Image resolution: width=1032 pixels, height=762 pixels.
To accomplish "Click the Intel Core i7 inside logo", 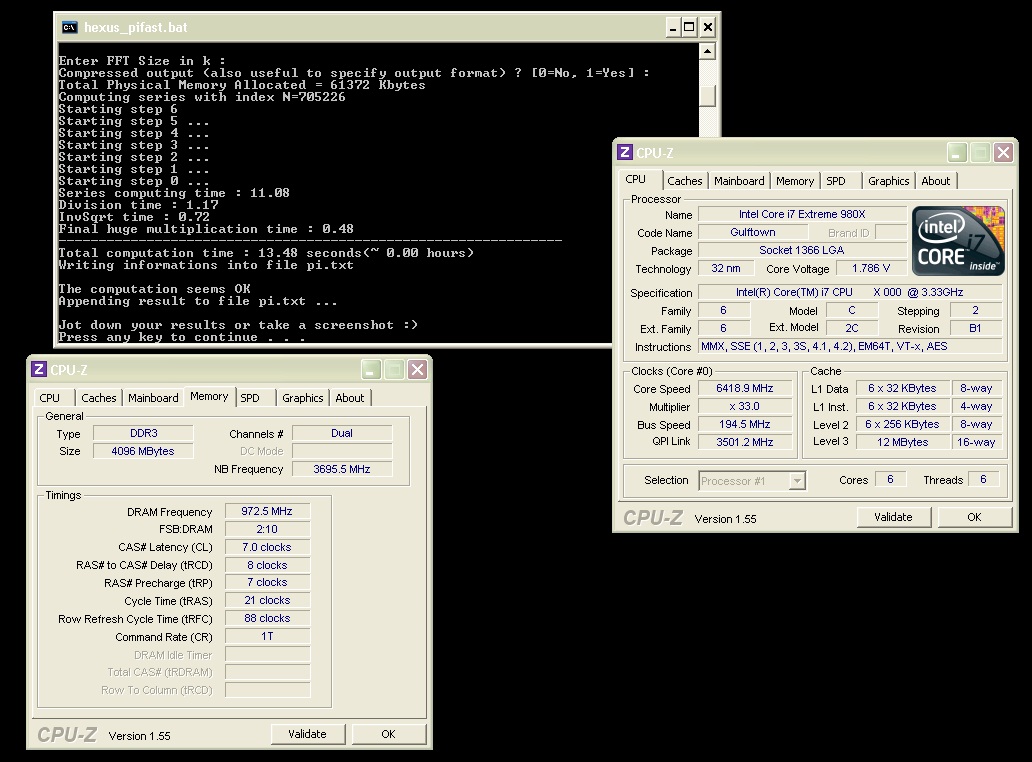I will (957, 241).
